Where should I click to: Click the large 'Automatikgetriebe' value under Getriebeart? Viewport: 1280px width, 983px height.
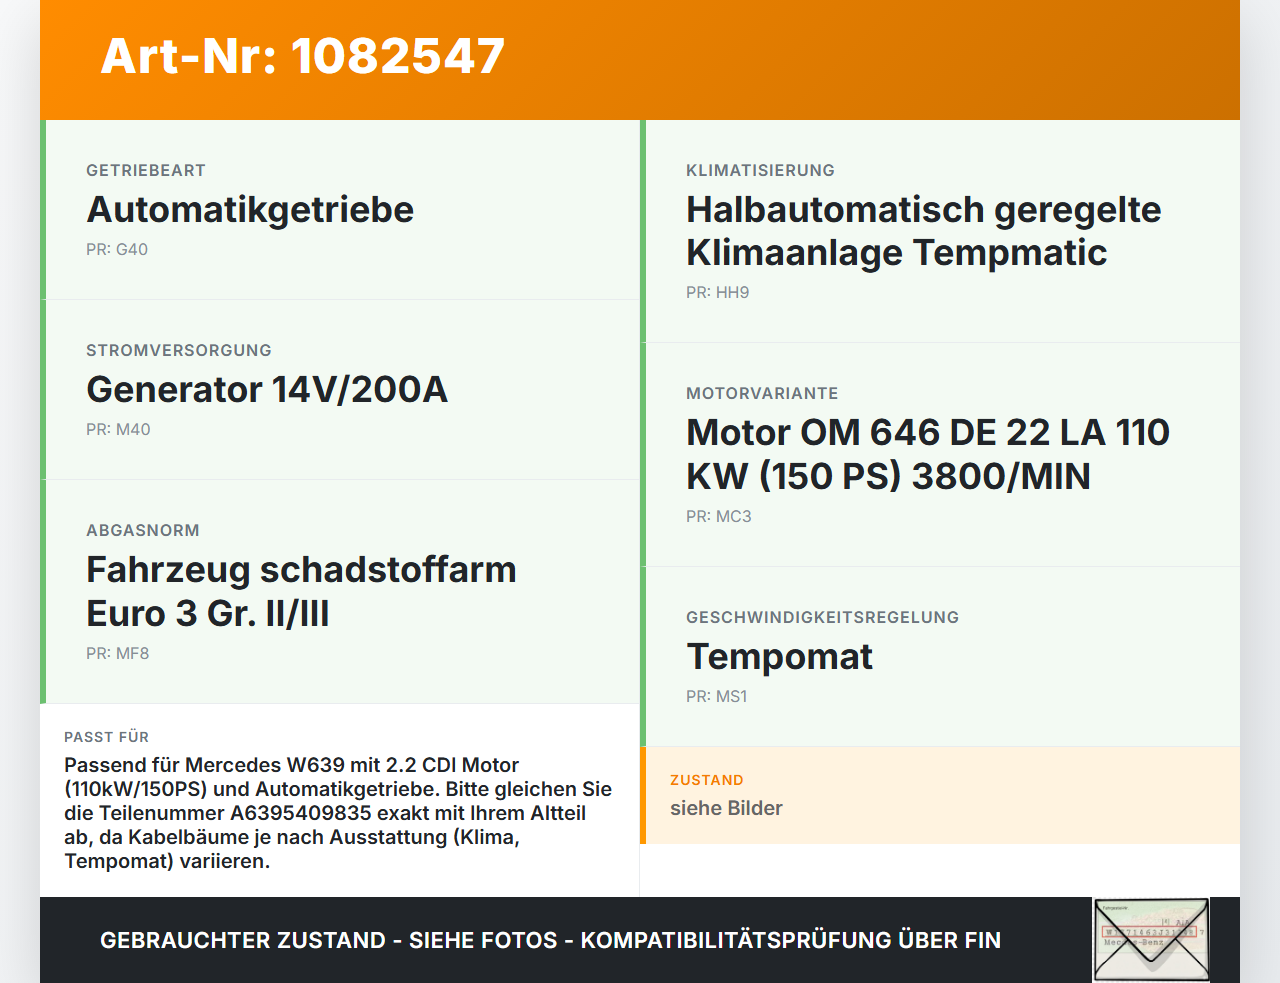250,210
